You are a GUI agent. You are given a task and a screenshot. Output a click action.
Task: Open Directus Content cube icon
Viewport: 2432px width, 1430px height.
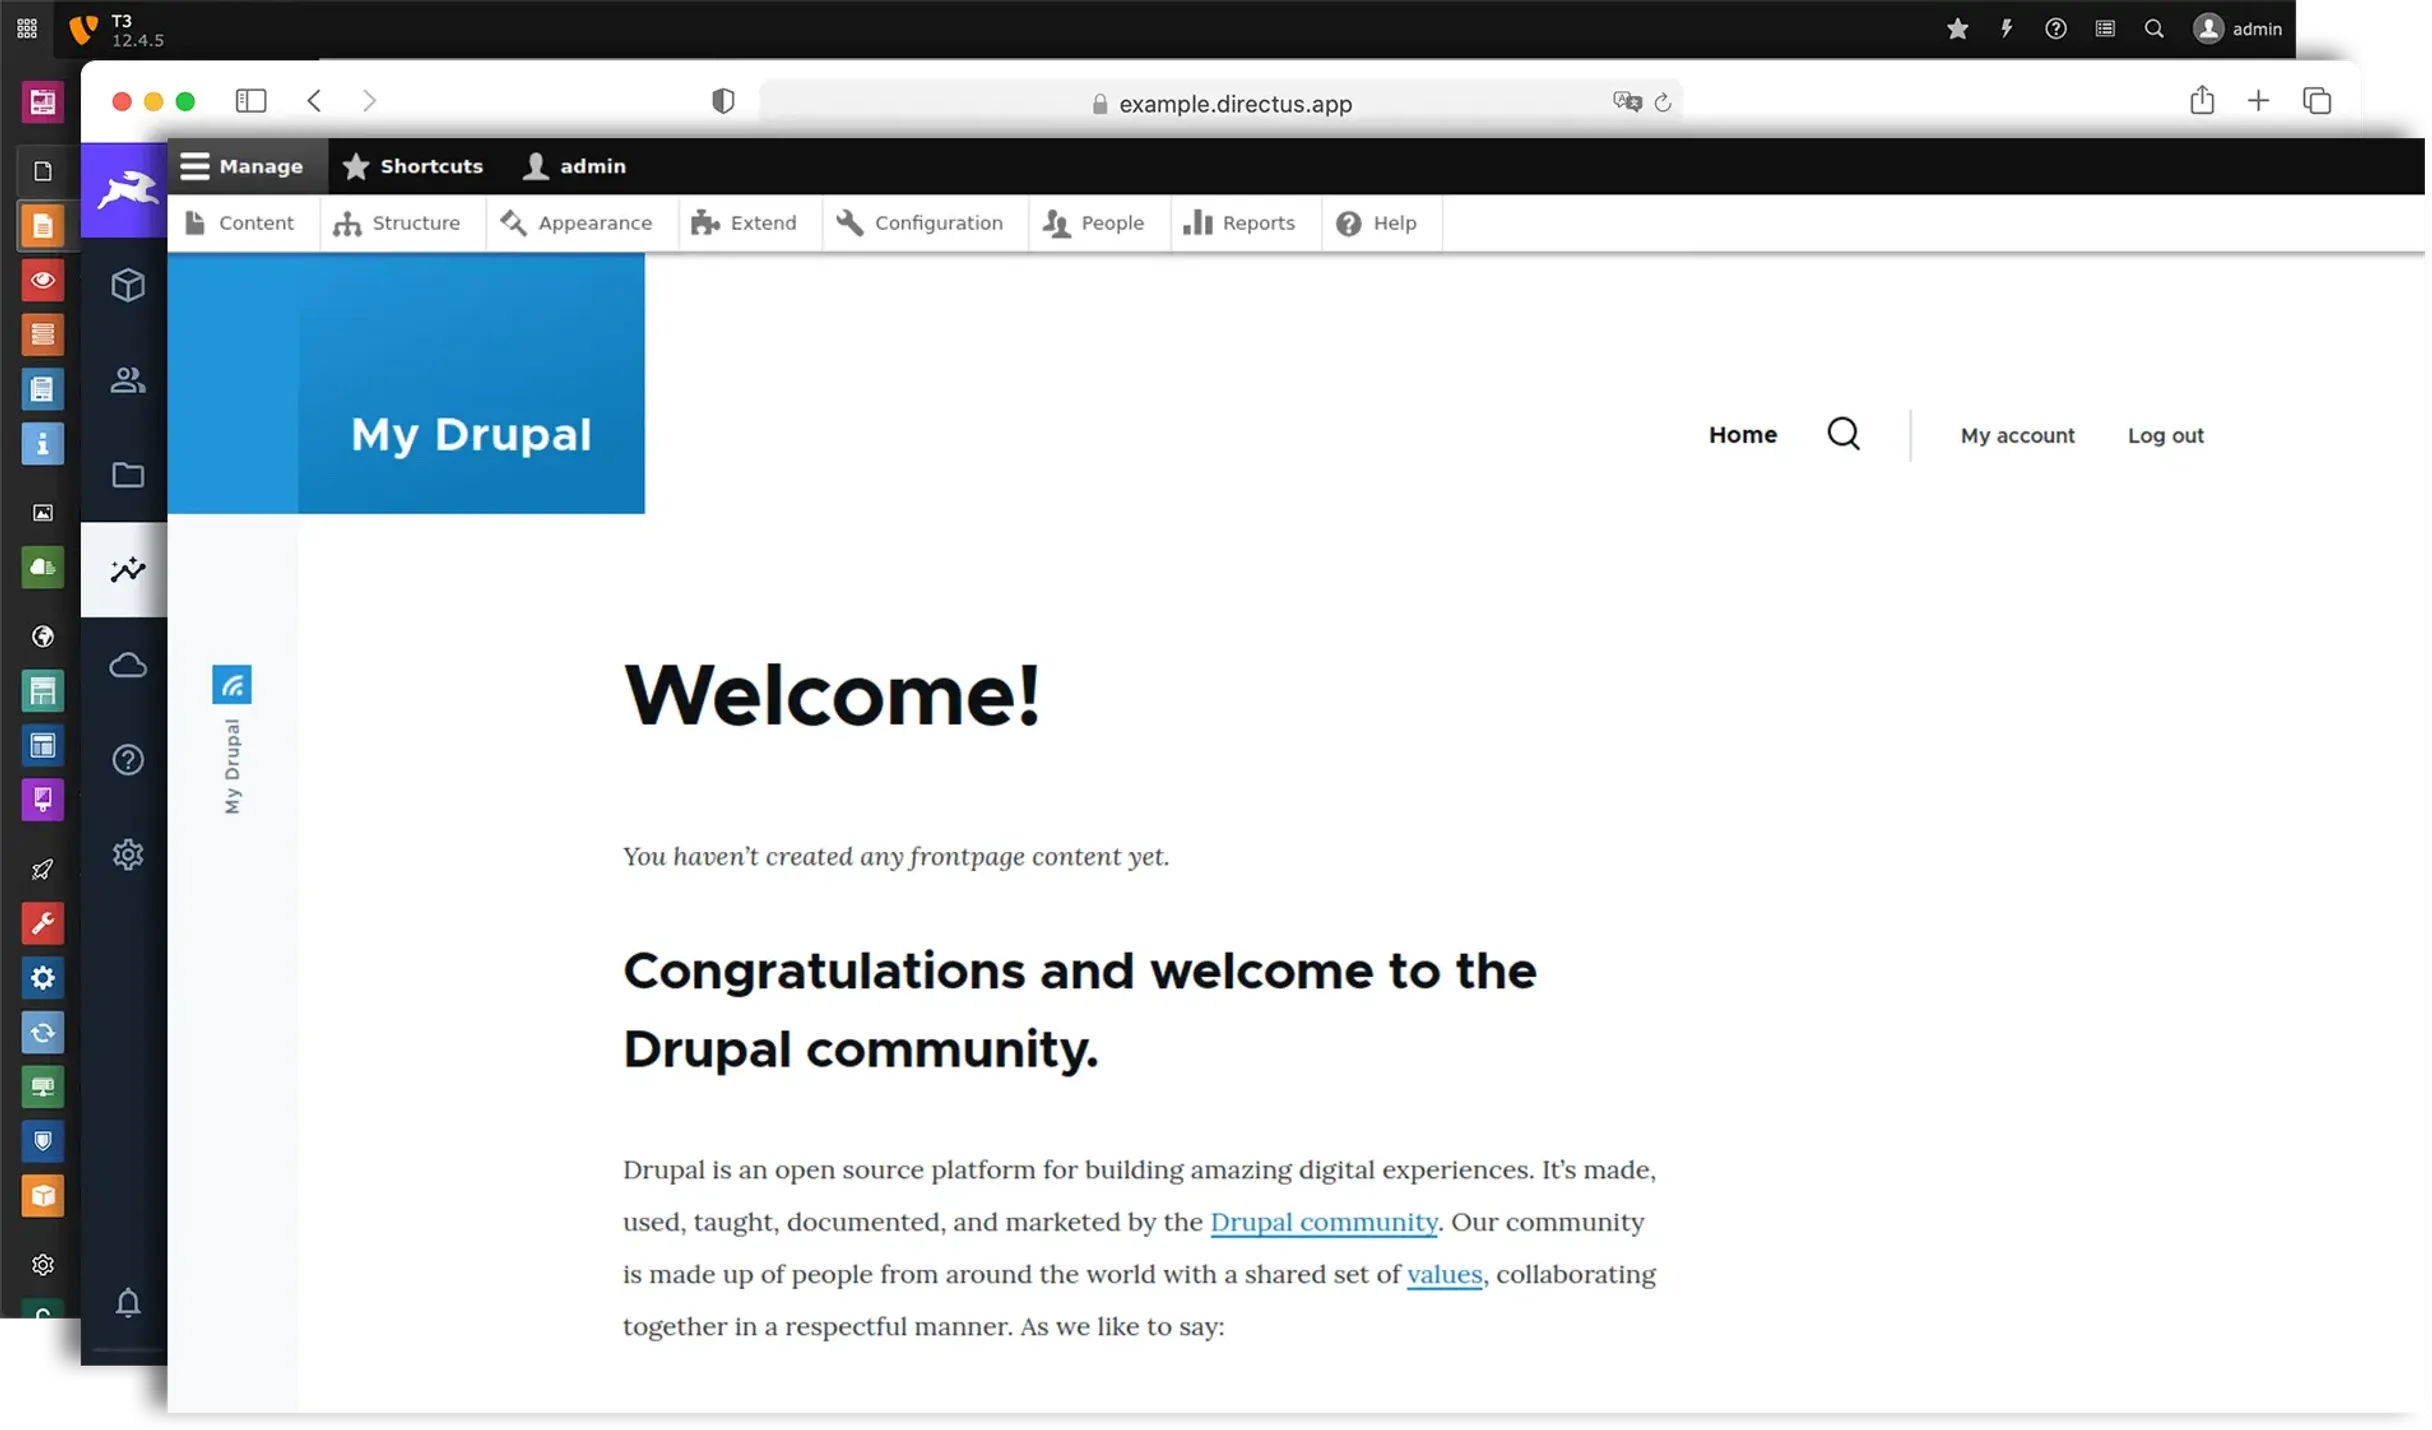coord(127,285)
